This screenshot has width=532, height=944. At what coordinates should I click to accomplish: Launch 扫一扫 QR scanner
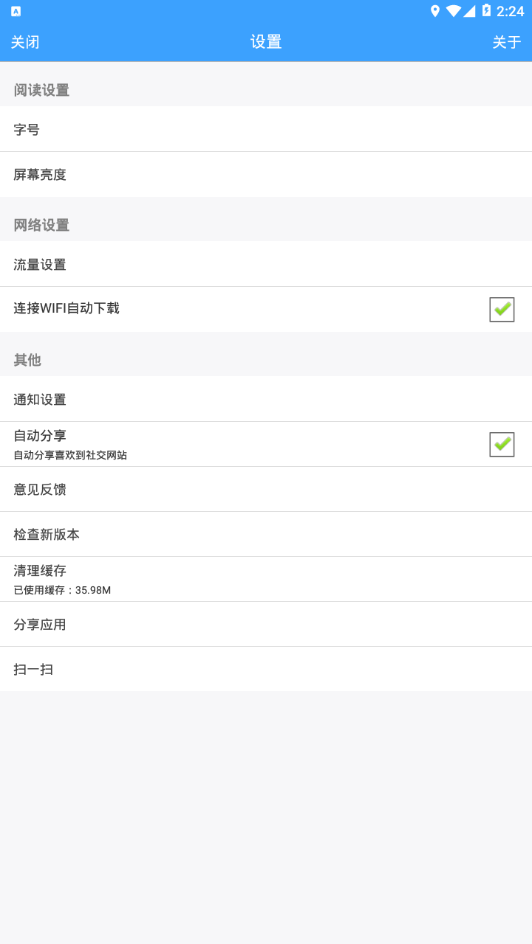coord(266,669)
